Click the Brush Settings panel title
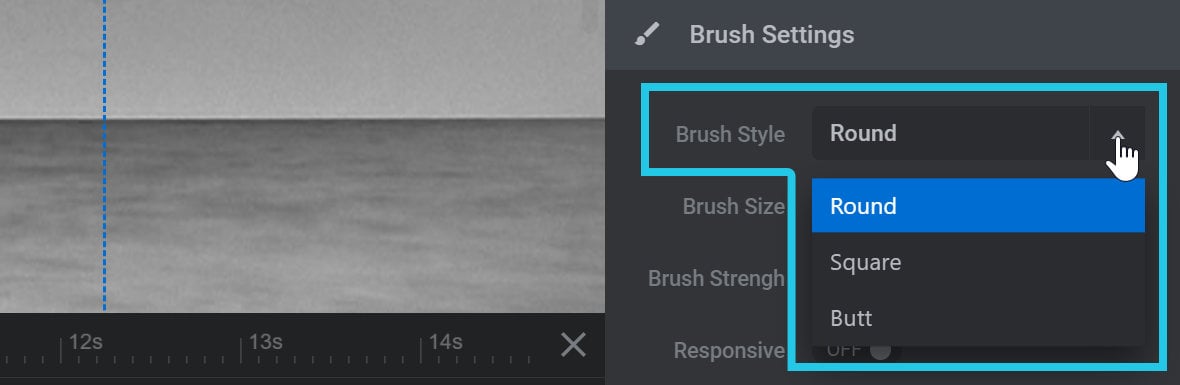 point(771,35)
